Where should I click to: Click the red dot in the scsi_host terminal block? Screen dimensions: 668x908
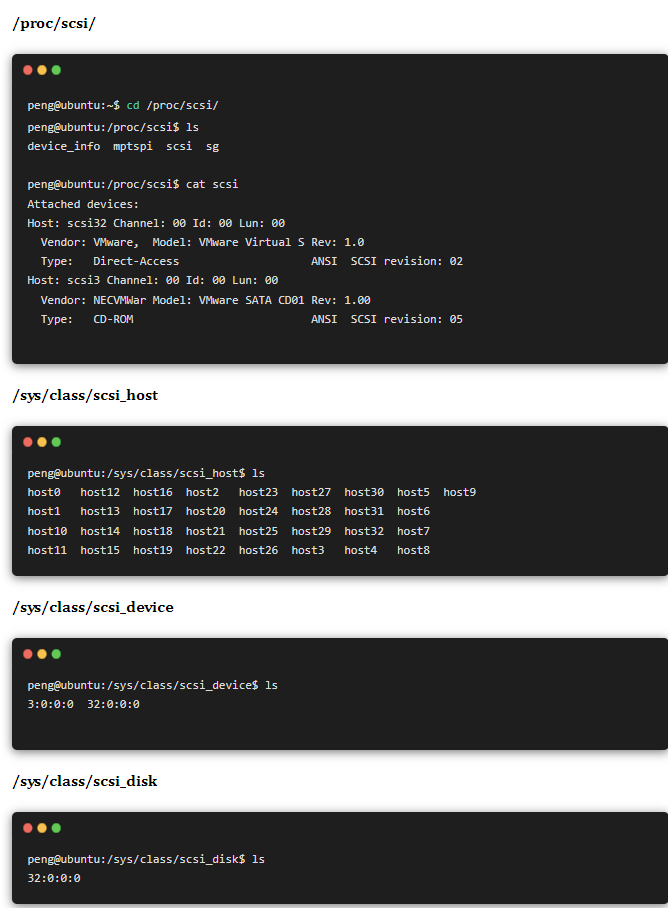tap(28, 442)
